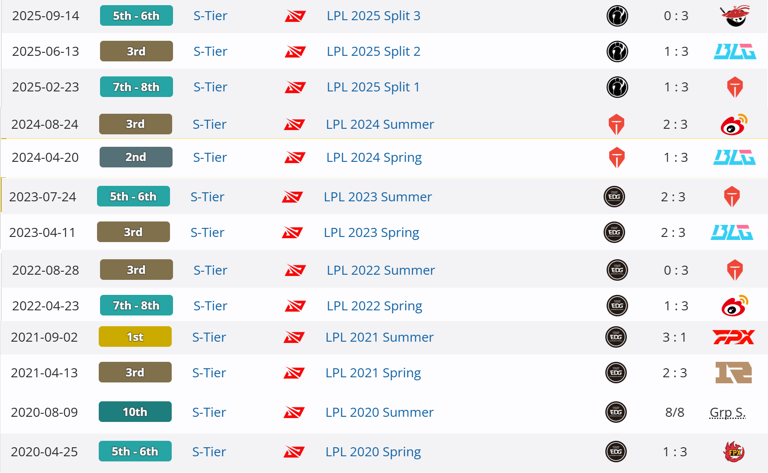
Task: Click the FPX logo in LPL 2021 Summer row
Action: (x=733, y=337)
